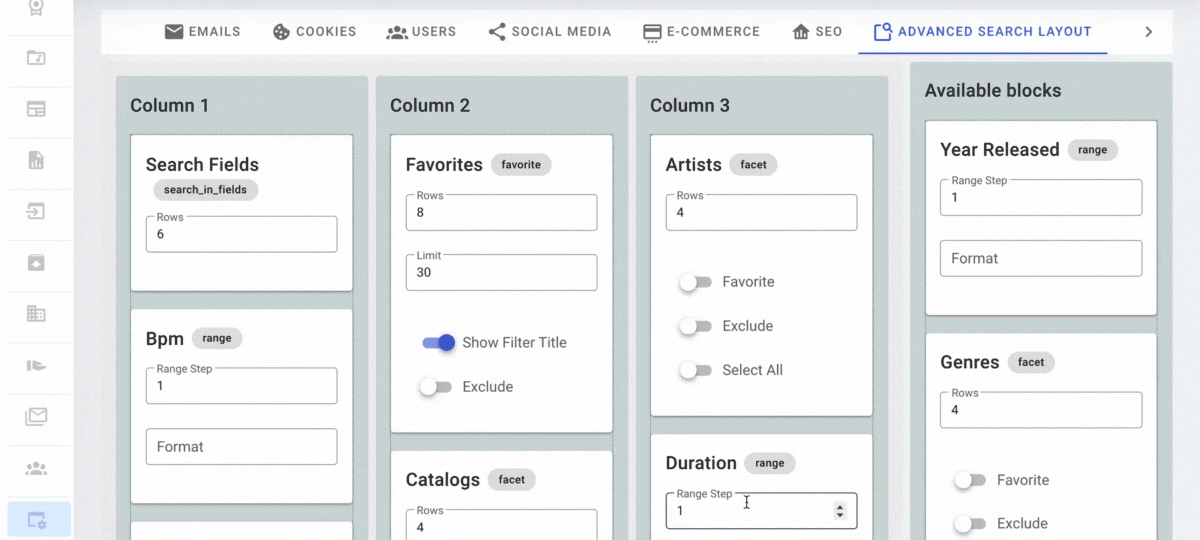Go to the SEO tab
This screenshot has width=1200, height=540.
pyautogui.click(x=817, y=32)
